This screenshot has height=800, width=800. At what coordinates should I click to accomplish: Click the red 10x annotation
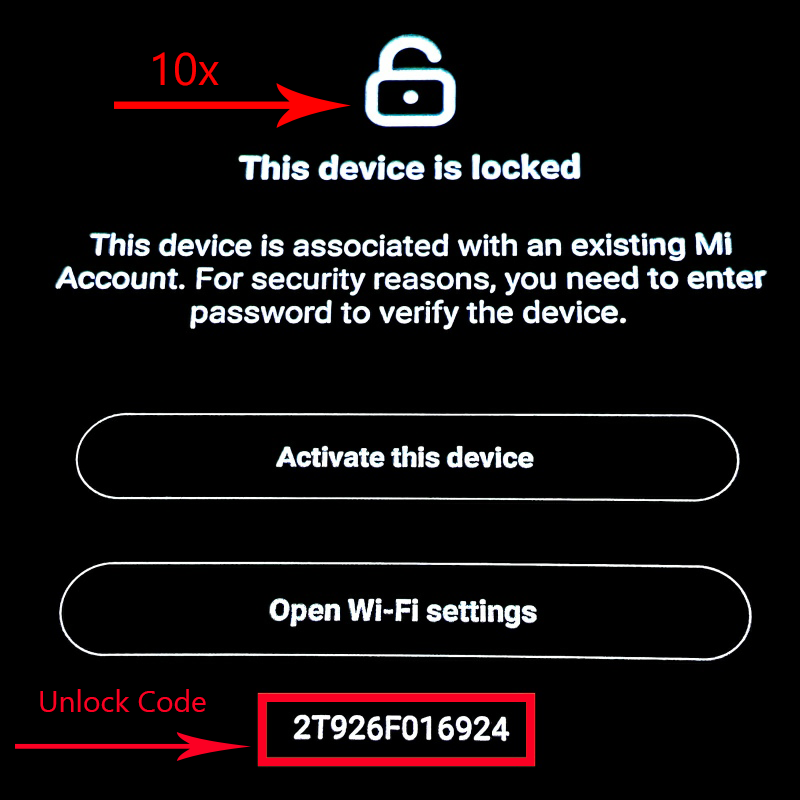click(x=185, y=69)
